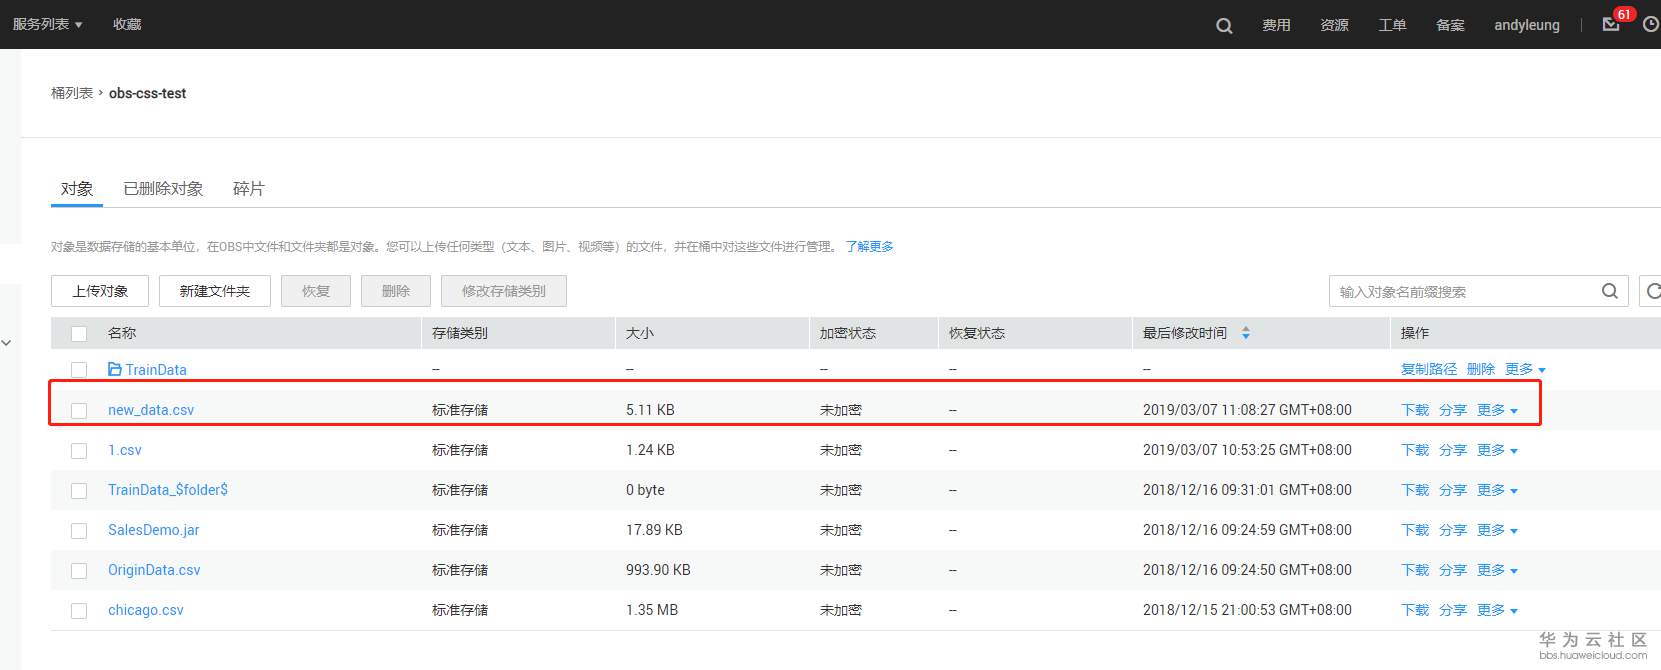Check the 1.csv row checkbox
This screenshot has height=670, width=1661.
(79, 451)
